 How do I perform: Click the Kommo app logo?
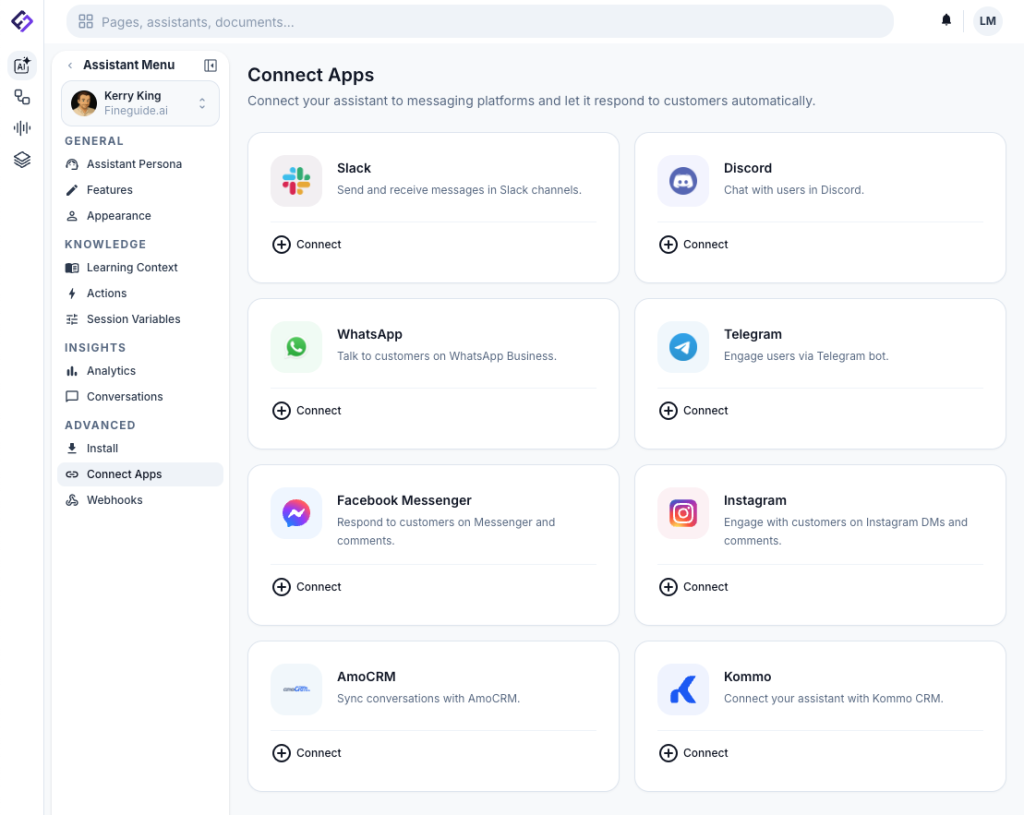(x=683, y=690)
